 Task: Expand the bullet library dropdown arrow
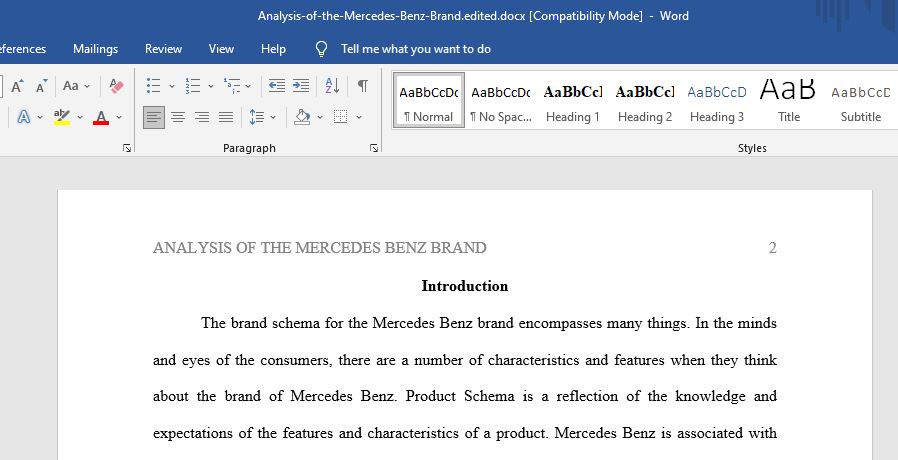coord(171,86)
